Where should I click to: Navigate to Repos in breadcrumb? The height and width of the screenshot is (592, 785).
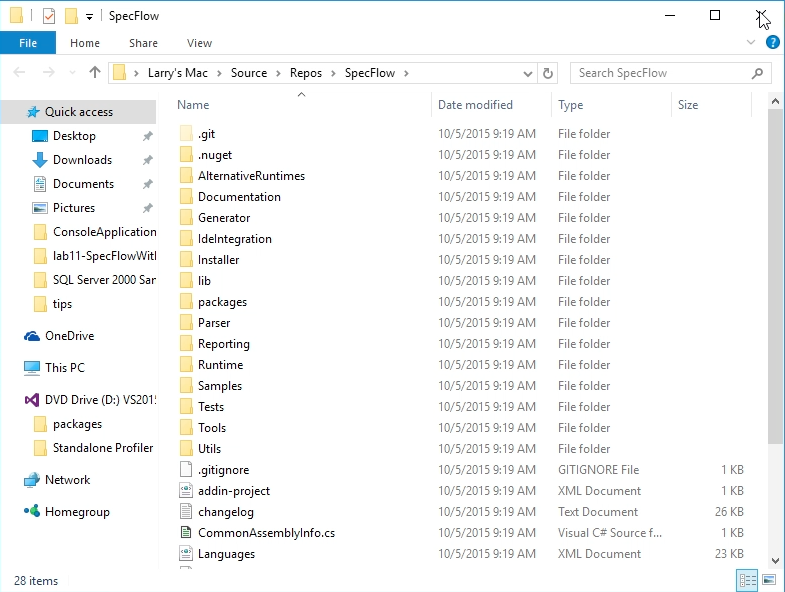306,73
